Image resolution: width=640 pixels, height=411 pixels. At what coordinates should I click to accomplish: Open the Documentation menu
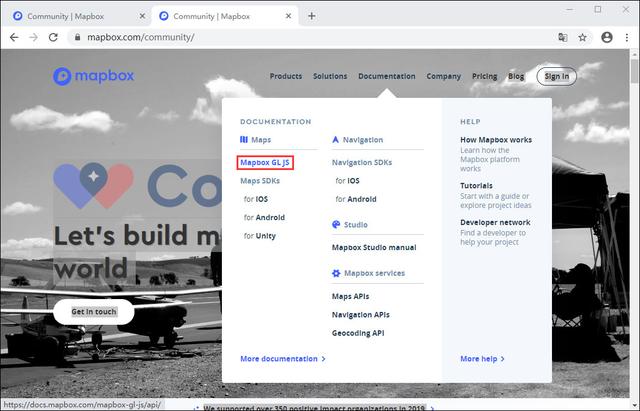pos(387,76)
